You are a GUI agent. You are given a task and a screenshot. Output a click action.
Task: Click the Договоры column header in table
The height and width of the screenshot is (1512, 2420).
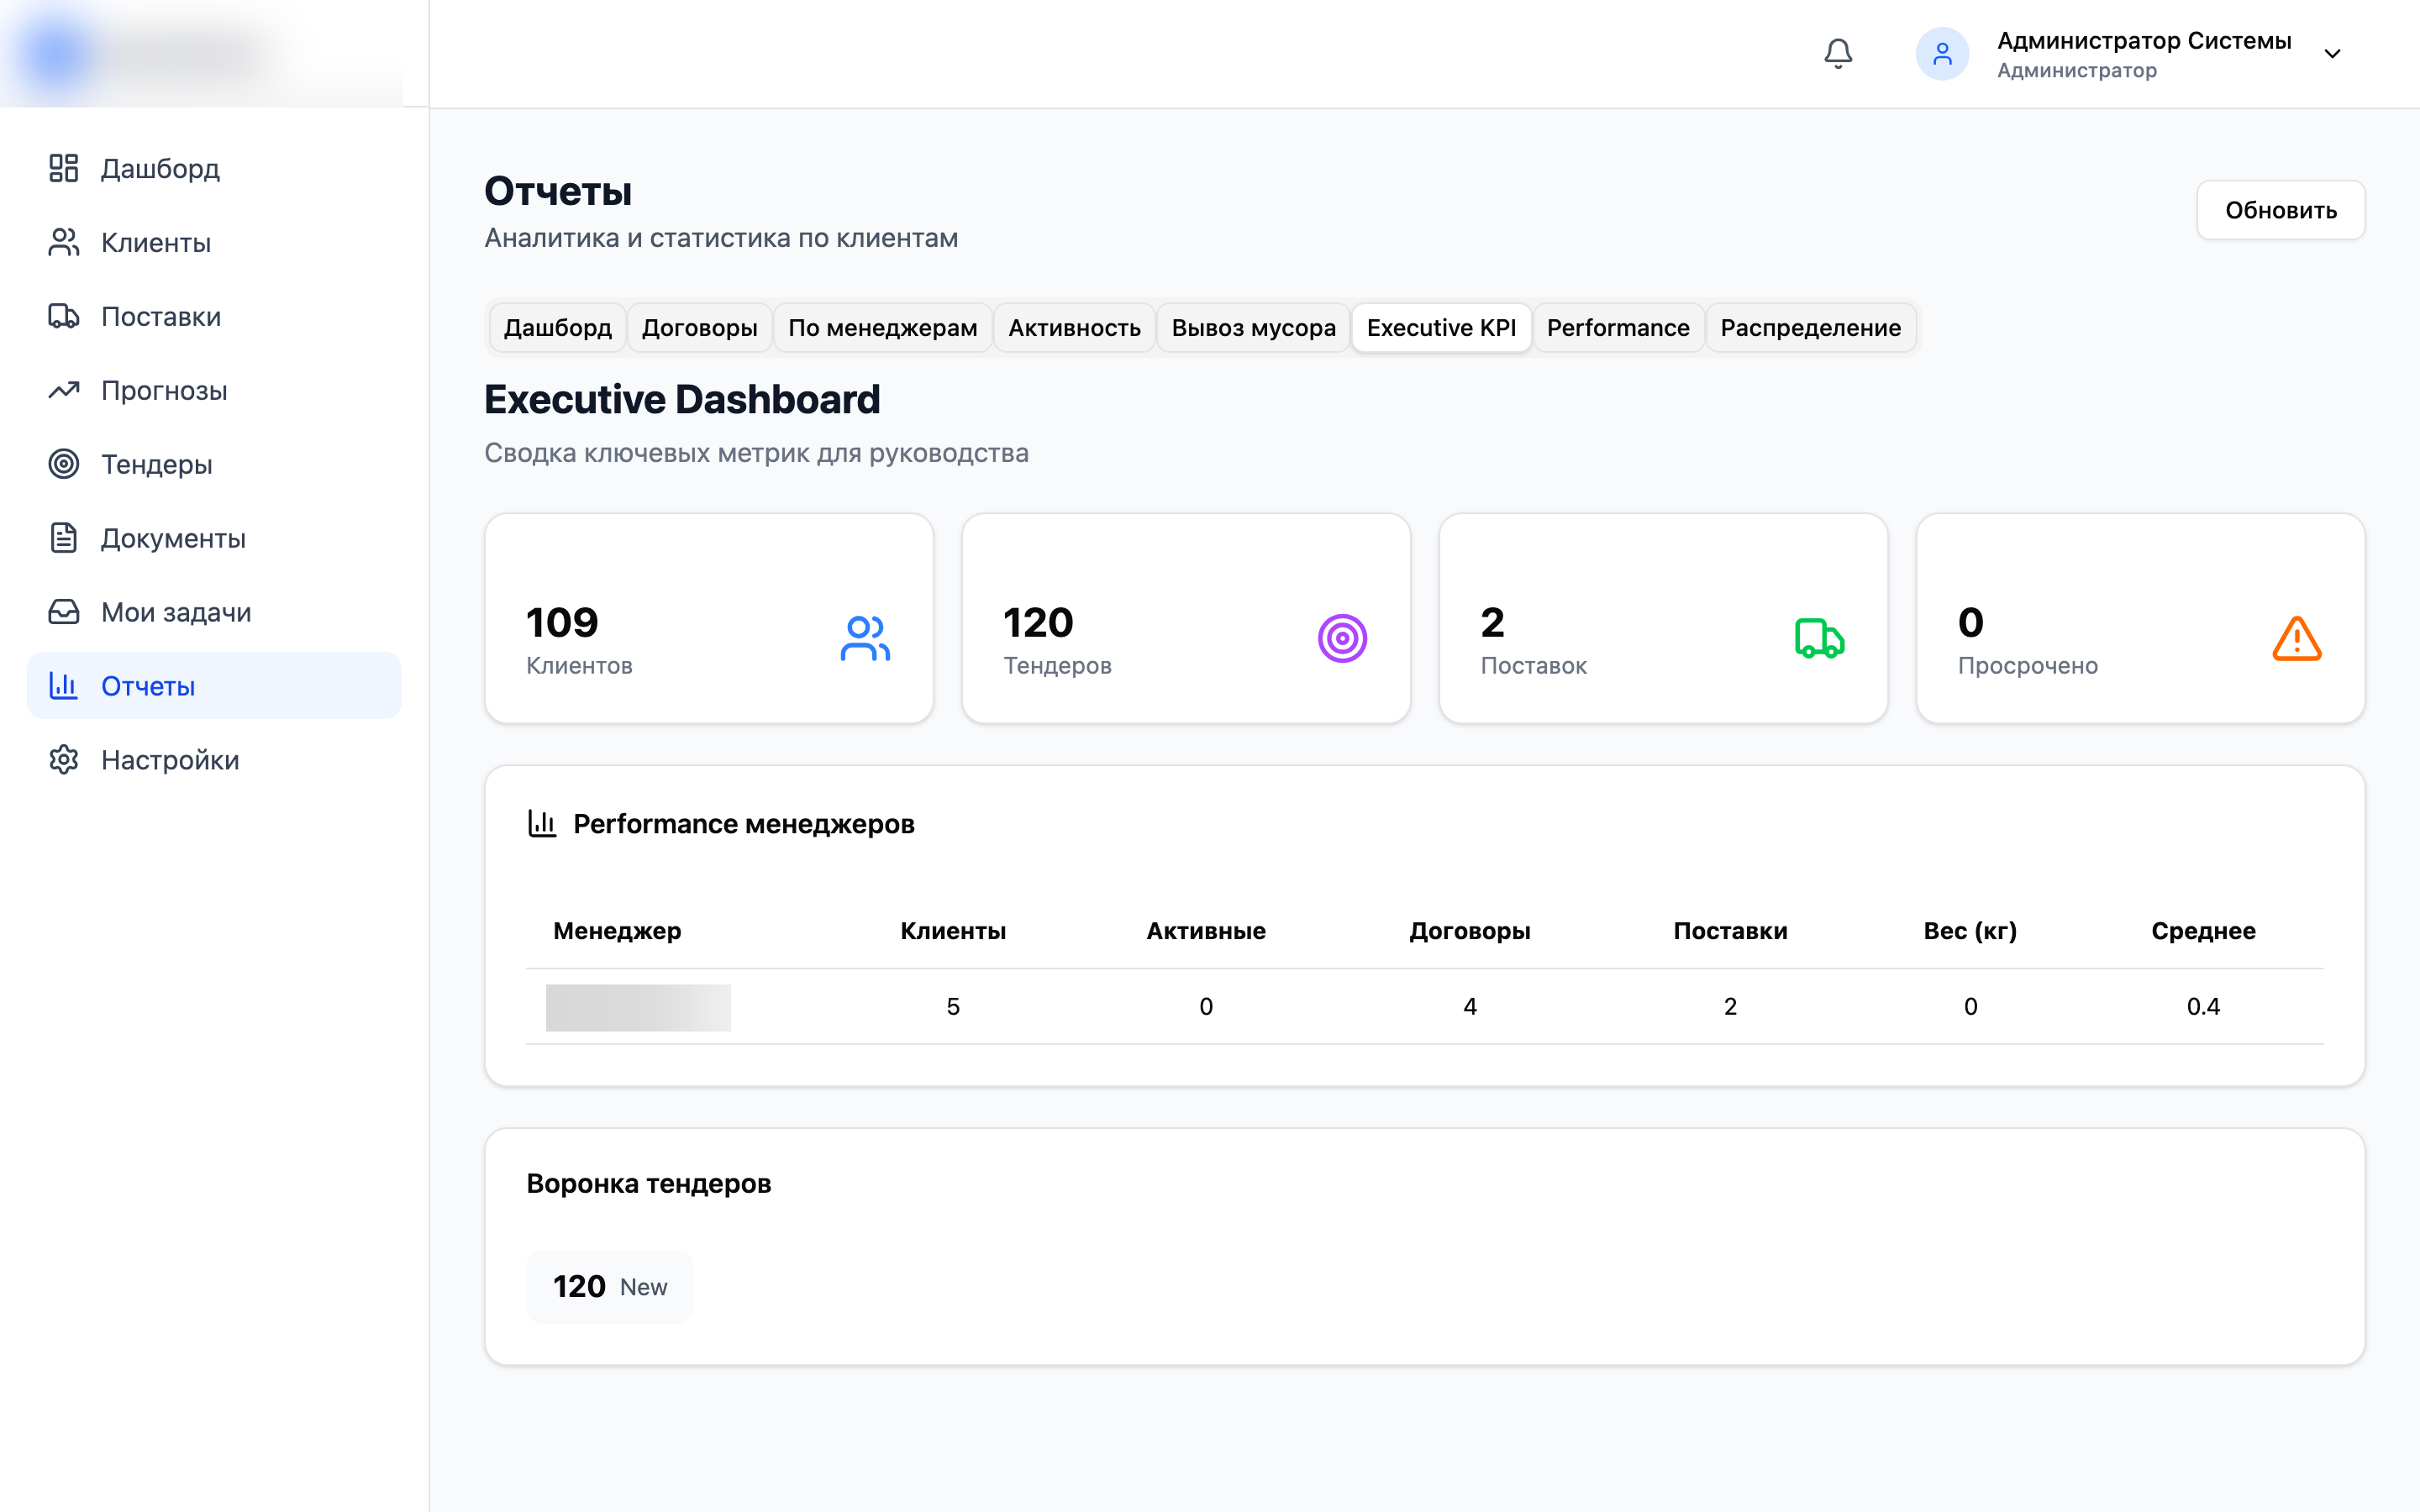click(x=1469, y=930)
